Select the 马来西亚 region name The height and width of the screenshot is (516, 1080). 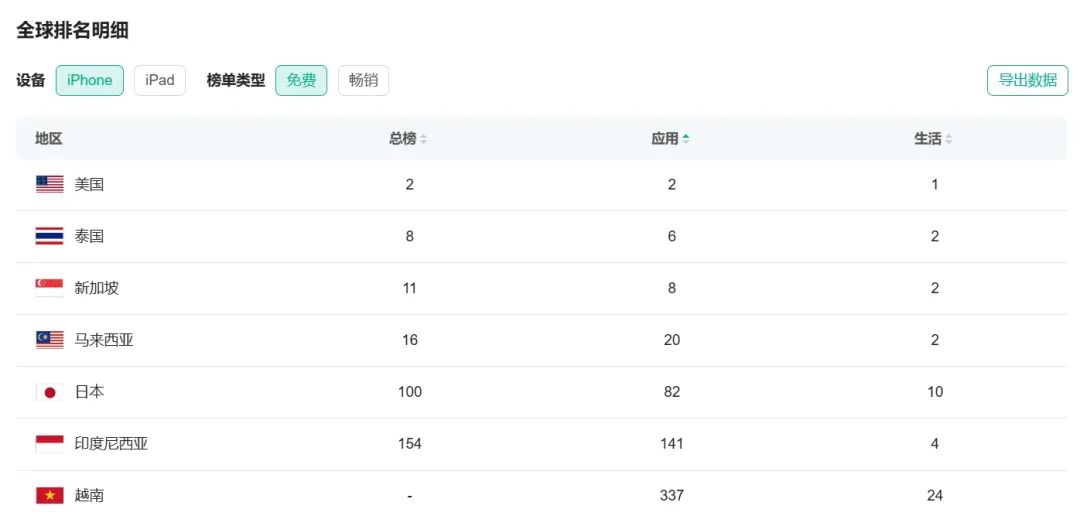coord(104,340)
